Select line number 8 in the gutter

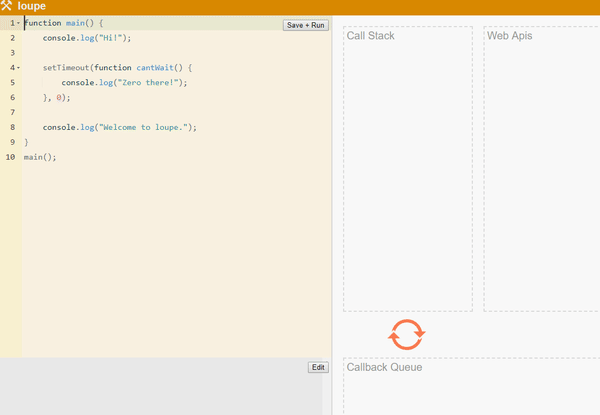click(11, 127)
